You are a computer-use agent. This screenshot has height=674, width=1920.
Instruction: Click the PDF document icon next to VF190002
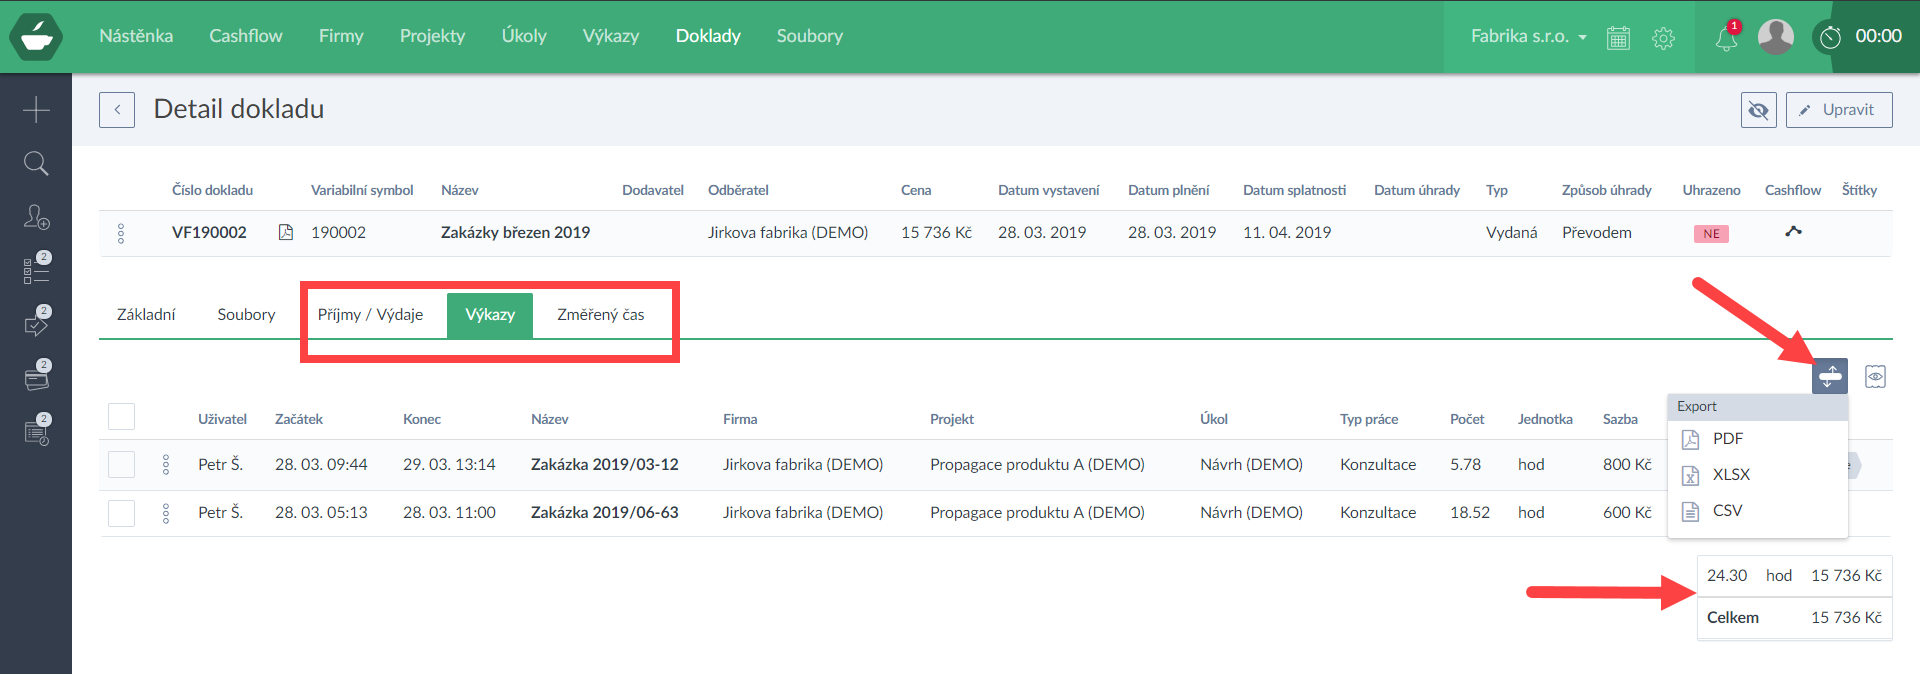[x=286, y=232]
